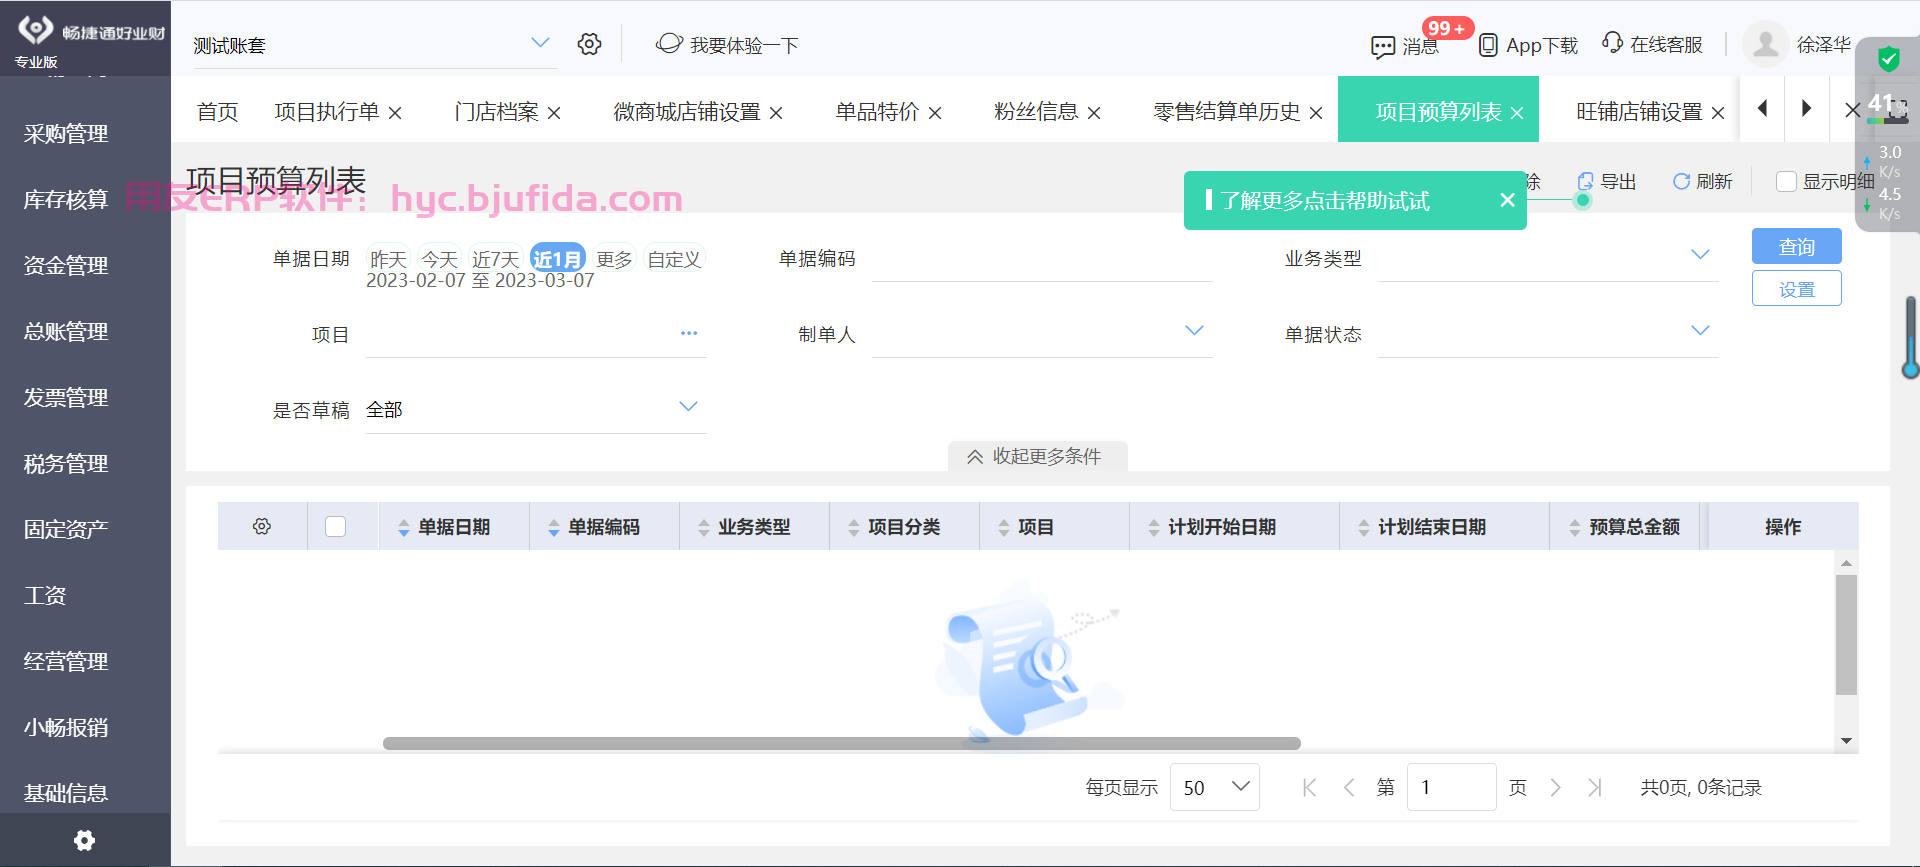Viewport: 1920px width, 867px height.
Task: Click the horizontal table scrollbar
Action: point(842,743)
